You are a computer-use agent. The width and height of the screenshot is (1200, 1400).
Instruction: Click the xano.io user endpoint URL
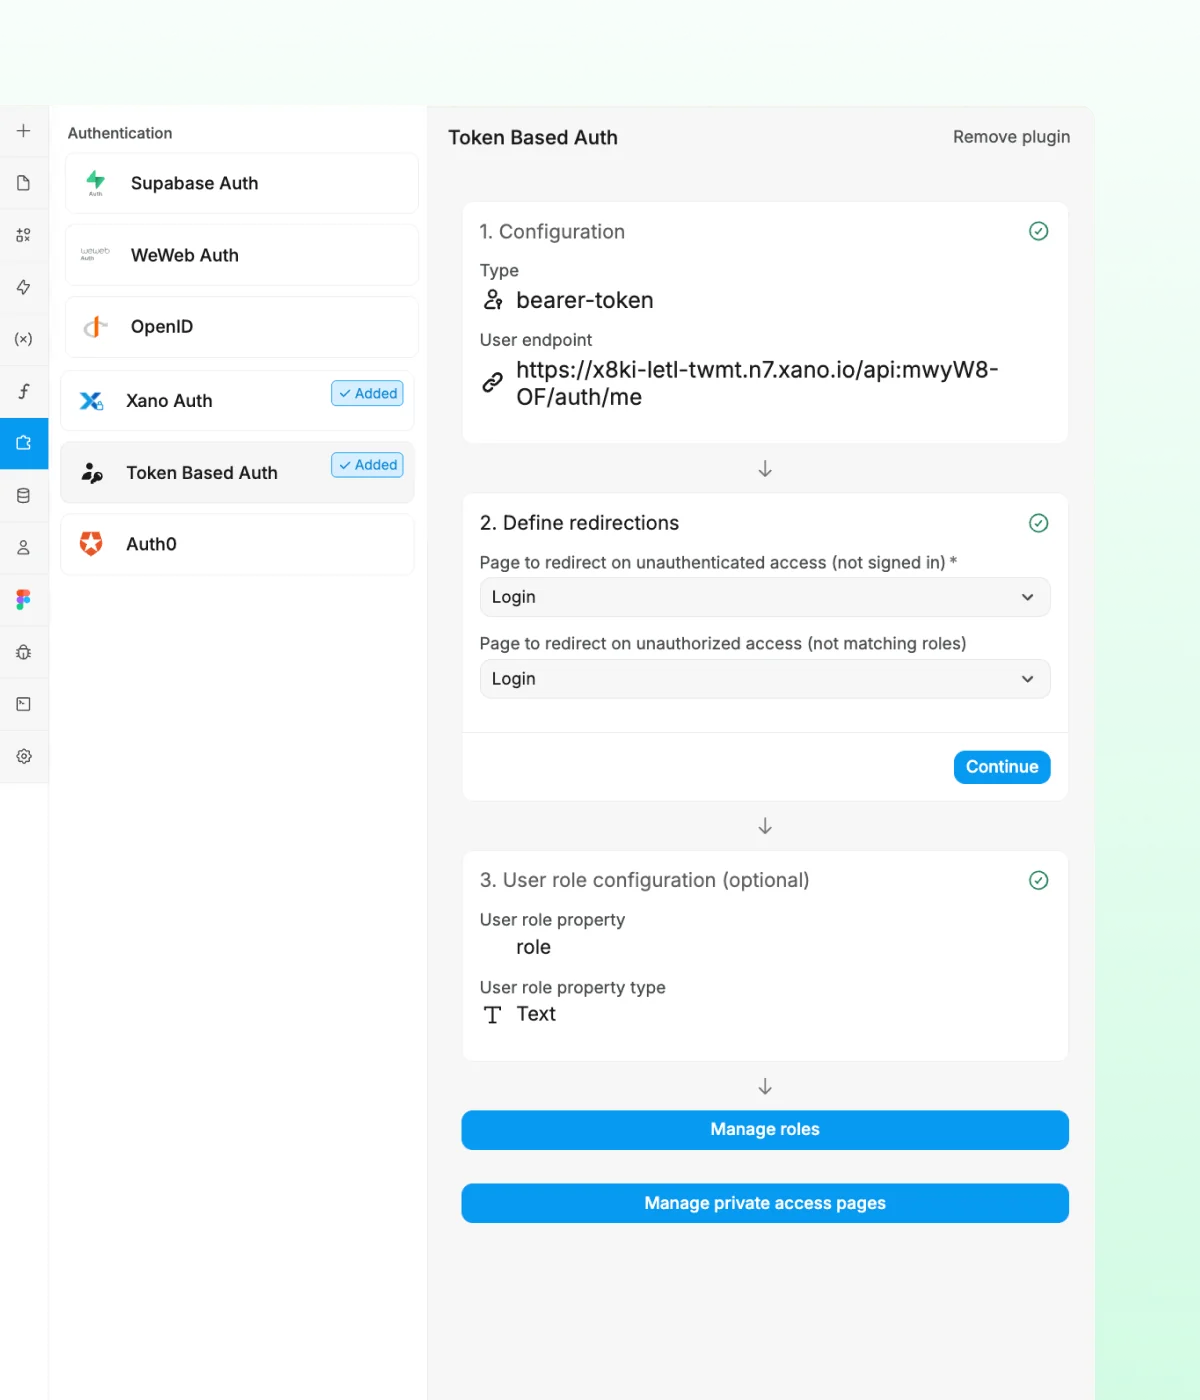click(757, 383)
